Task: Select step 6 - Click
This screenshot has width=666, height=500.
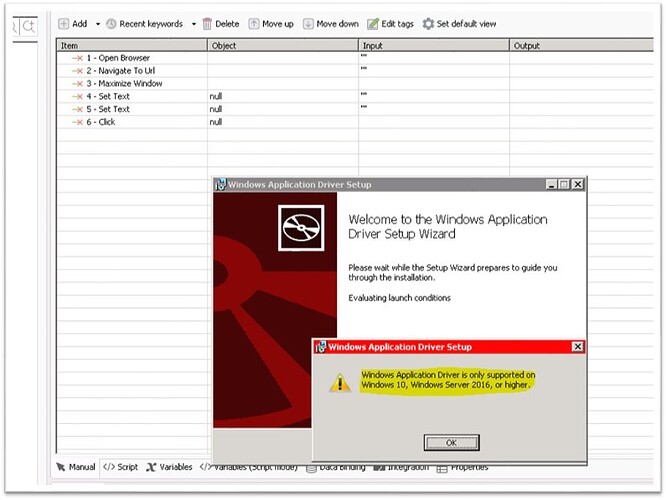Action: click(101, 122)
